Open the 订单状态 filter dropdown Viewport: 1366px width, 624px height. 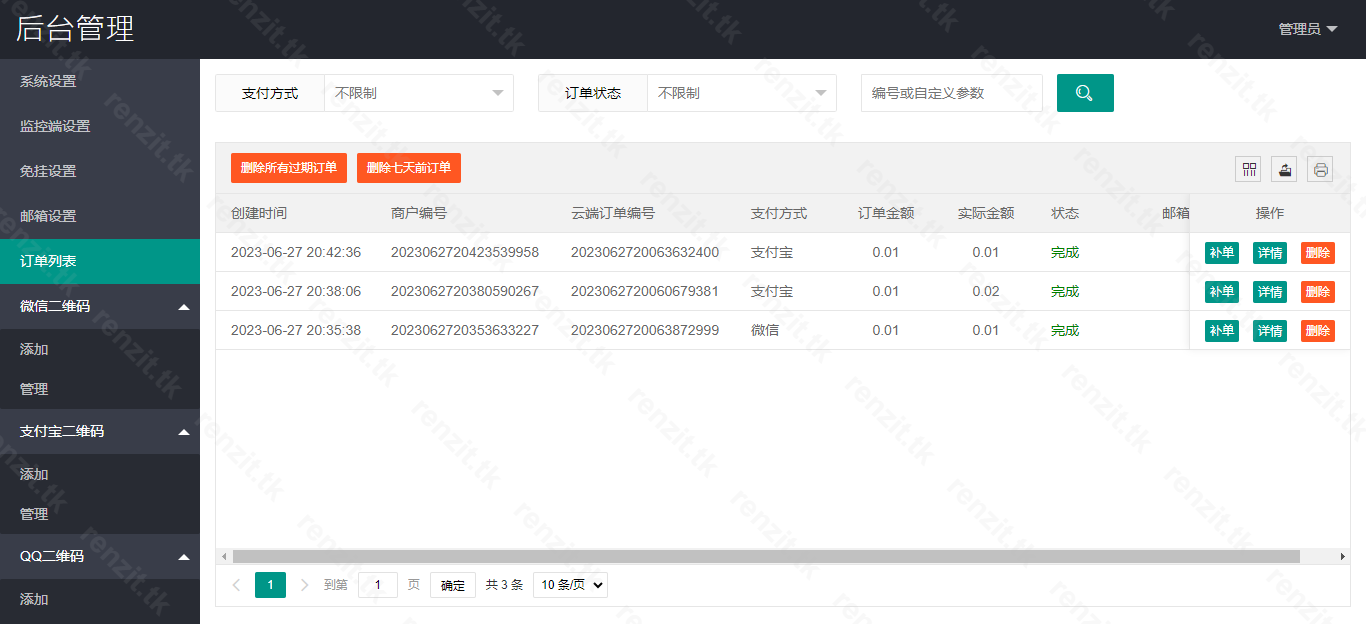click(x=740, y=92)
